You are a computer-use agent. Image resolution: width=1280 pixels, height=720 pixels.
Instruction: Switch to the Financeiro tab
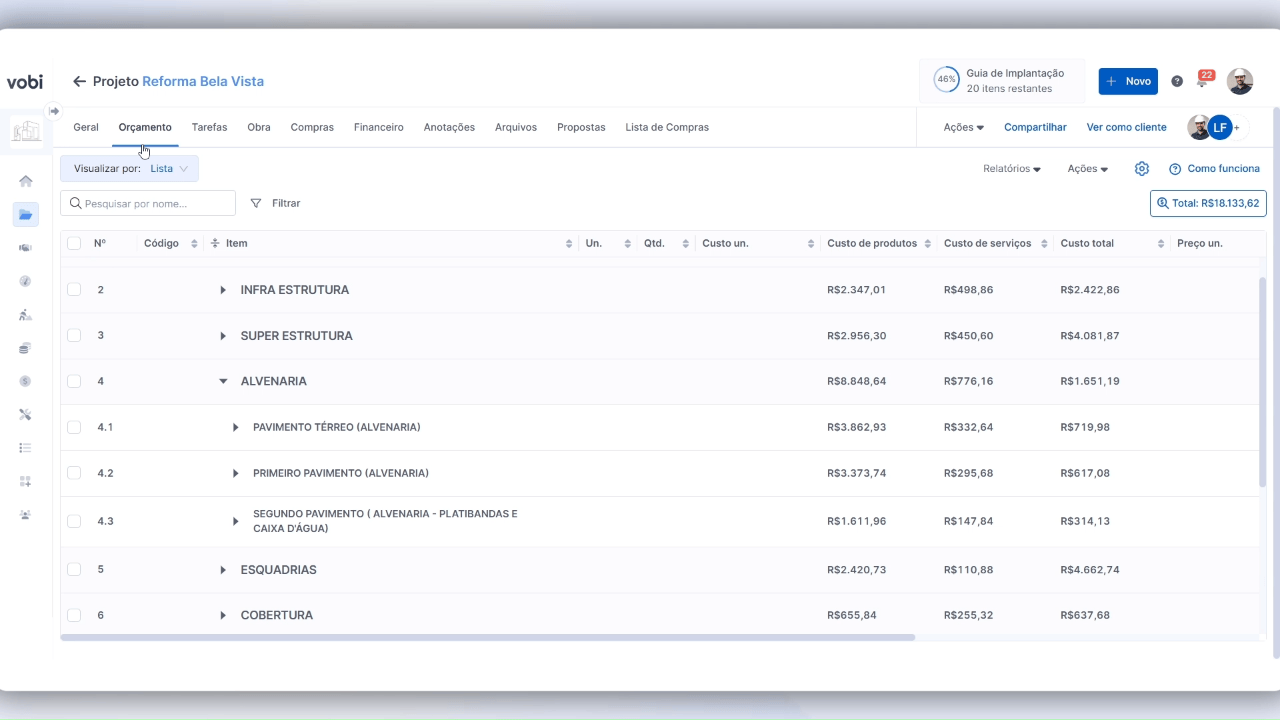tap(379, 127)
